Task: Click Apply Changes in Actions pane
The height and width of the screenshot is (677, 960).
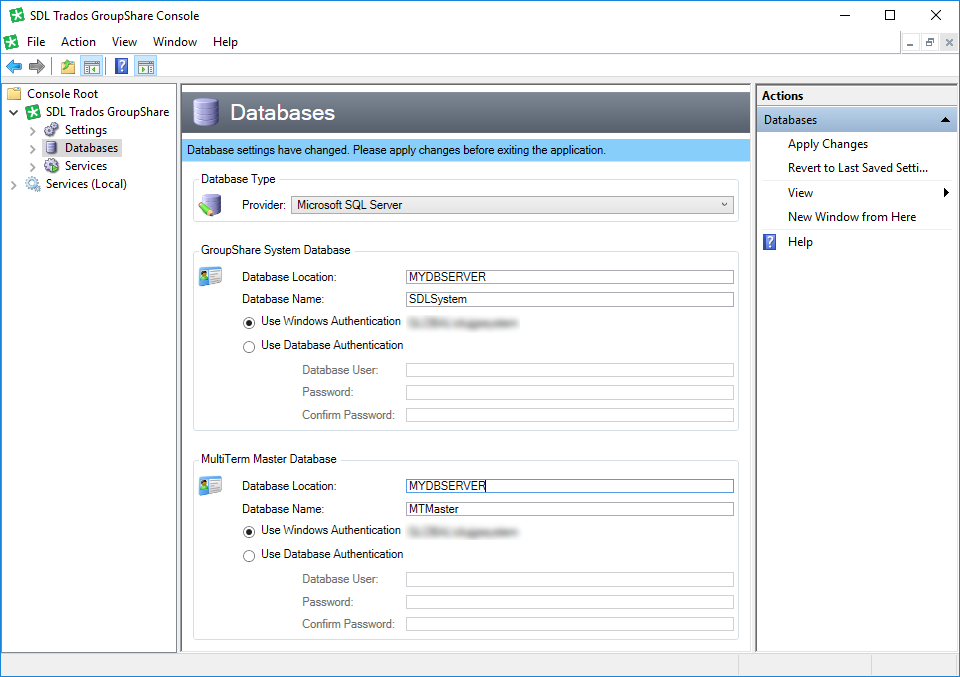Action: point(827,144)
